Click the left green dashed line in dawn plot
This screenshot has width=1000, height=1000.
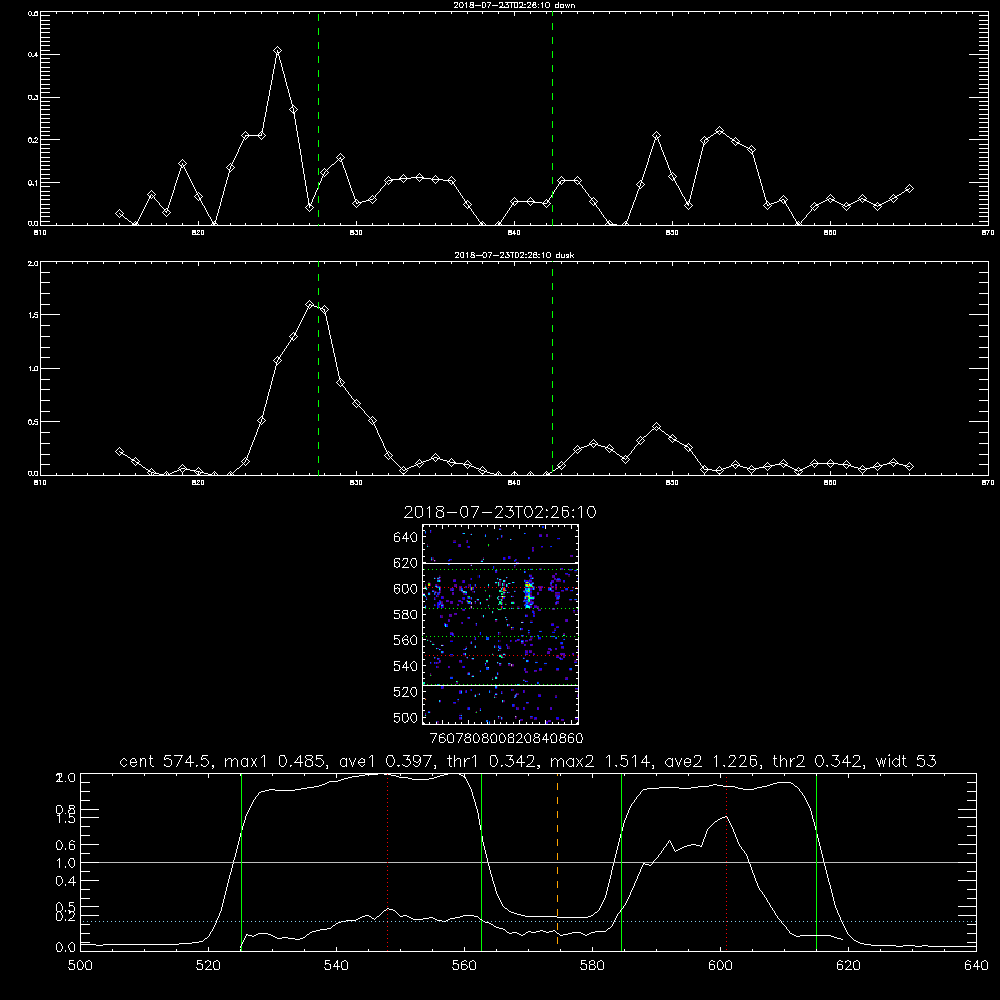(318, 118)
